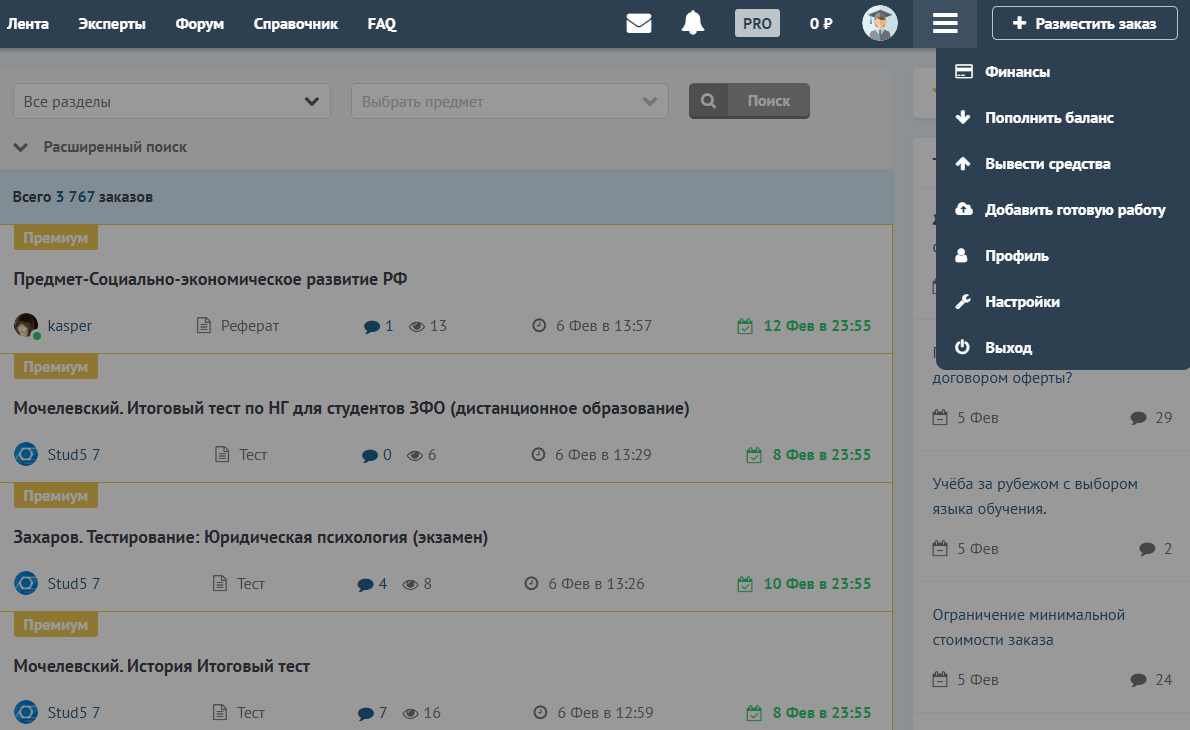Open the messages envelope icon
This screenshot has height=730, width=1190.
(x=638, y=24)
